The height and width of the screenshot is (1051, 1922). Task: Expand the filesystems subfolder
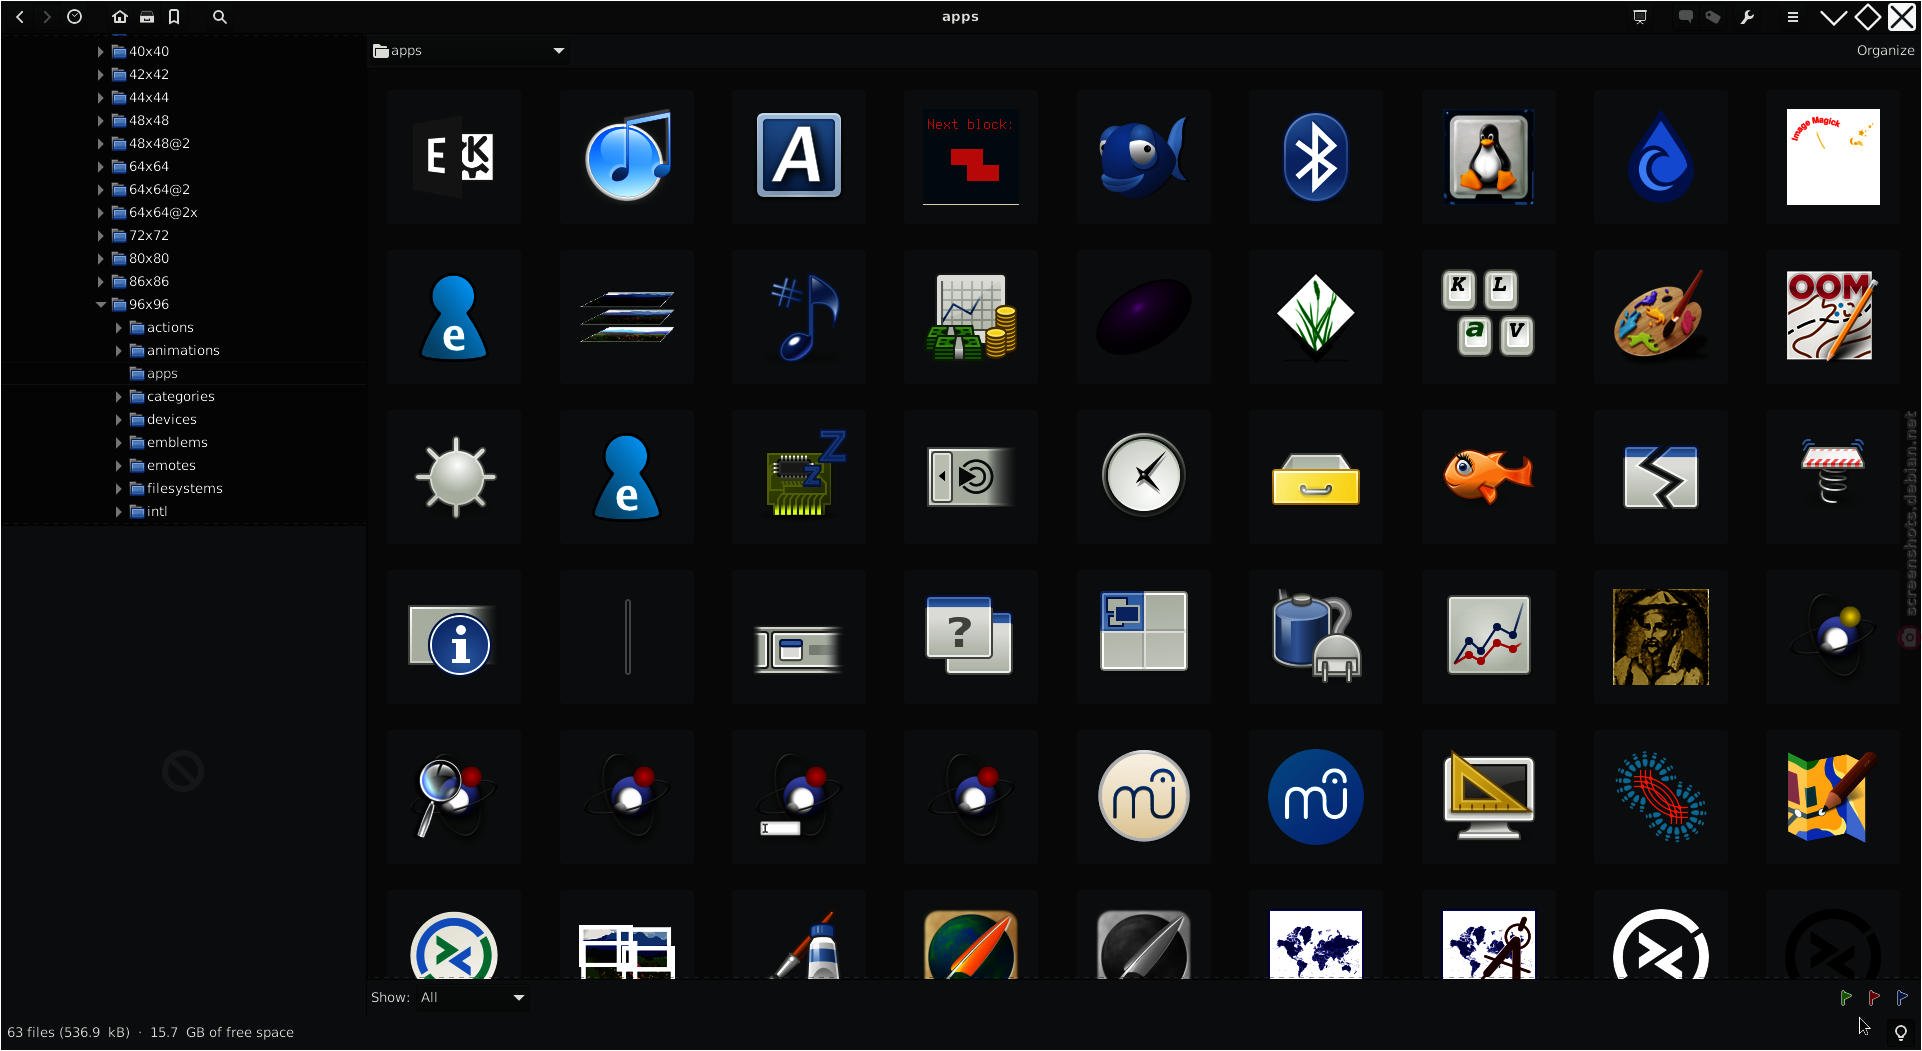(x=118, y=489)
